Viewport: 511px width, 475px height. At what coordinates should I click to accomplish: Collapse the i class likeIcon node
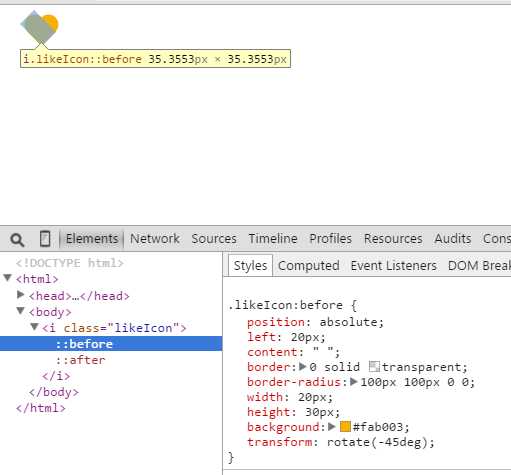[x=34, y=327]
